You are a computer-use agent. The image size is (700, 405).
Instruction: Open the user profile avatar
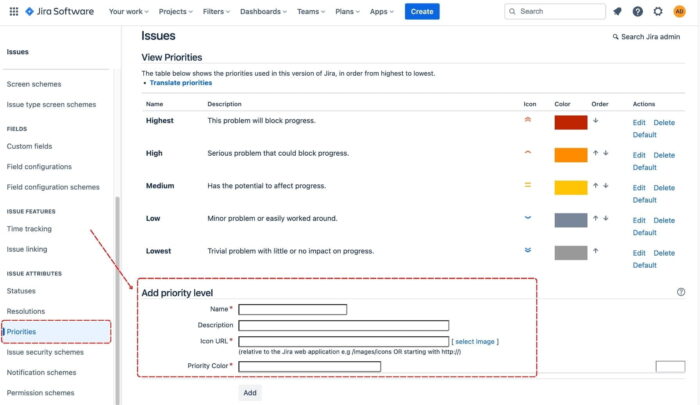pyautogui.click(x=679, y=12)
